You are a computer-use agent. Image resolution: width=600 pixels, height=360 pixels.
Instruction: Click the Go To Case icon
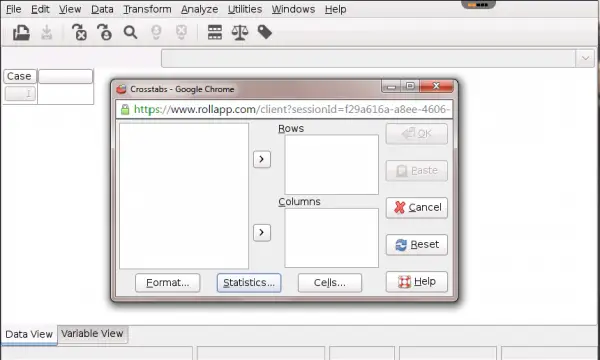104,33
